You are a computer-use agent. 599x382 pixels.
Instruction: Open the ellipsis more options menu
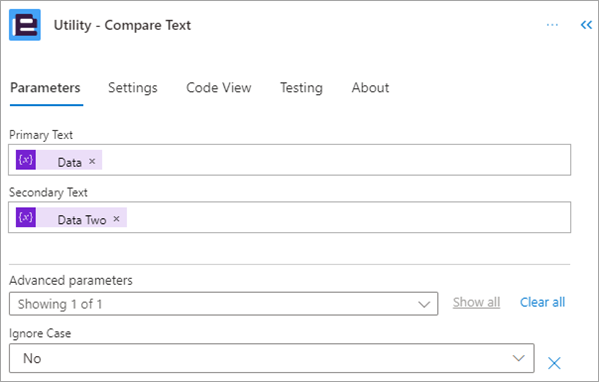click(552, 25)
